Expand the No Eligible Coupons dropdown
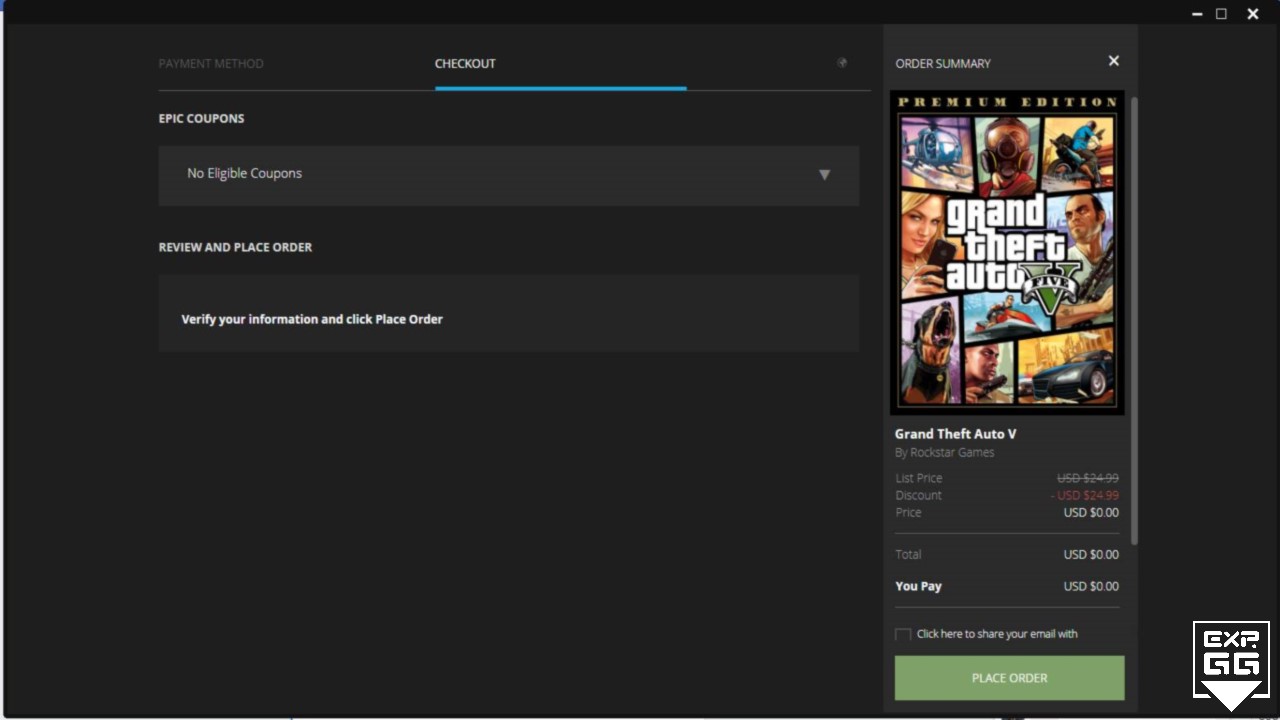Image resolution: width=1280 pixels, height=720 pixels. pos(508,175)
